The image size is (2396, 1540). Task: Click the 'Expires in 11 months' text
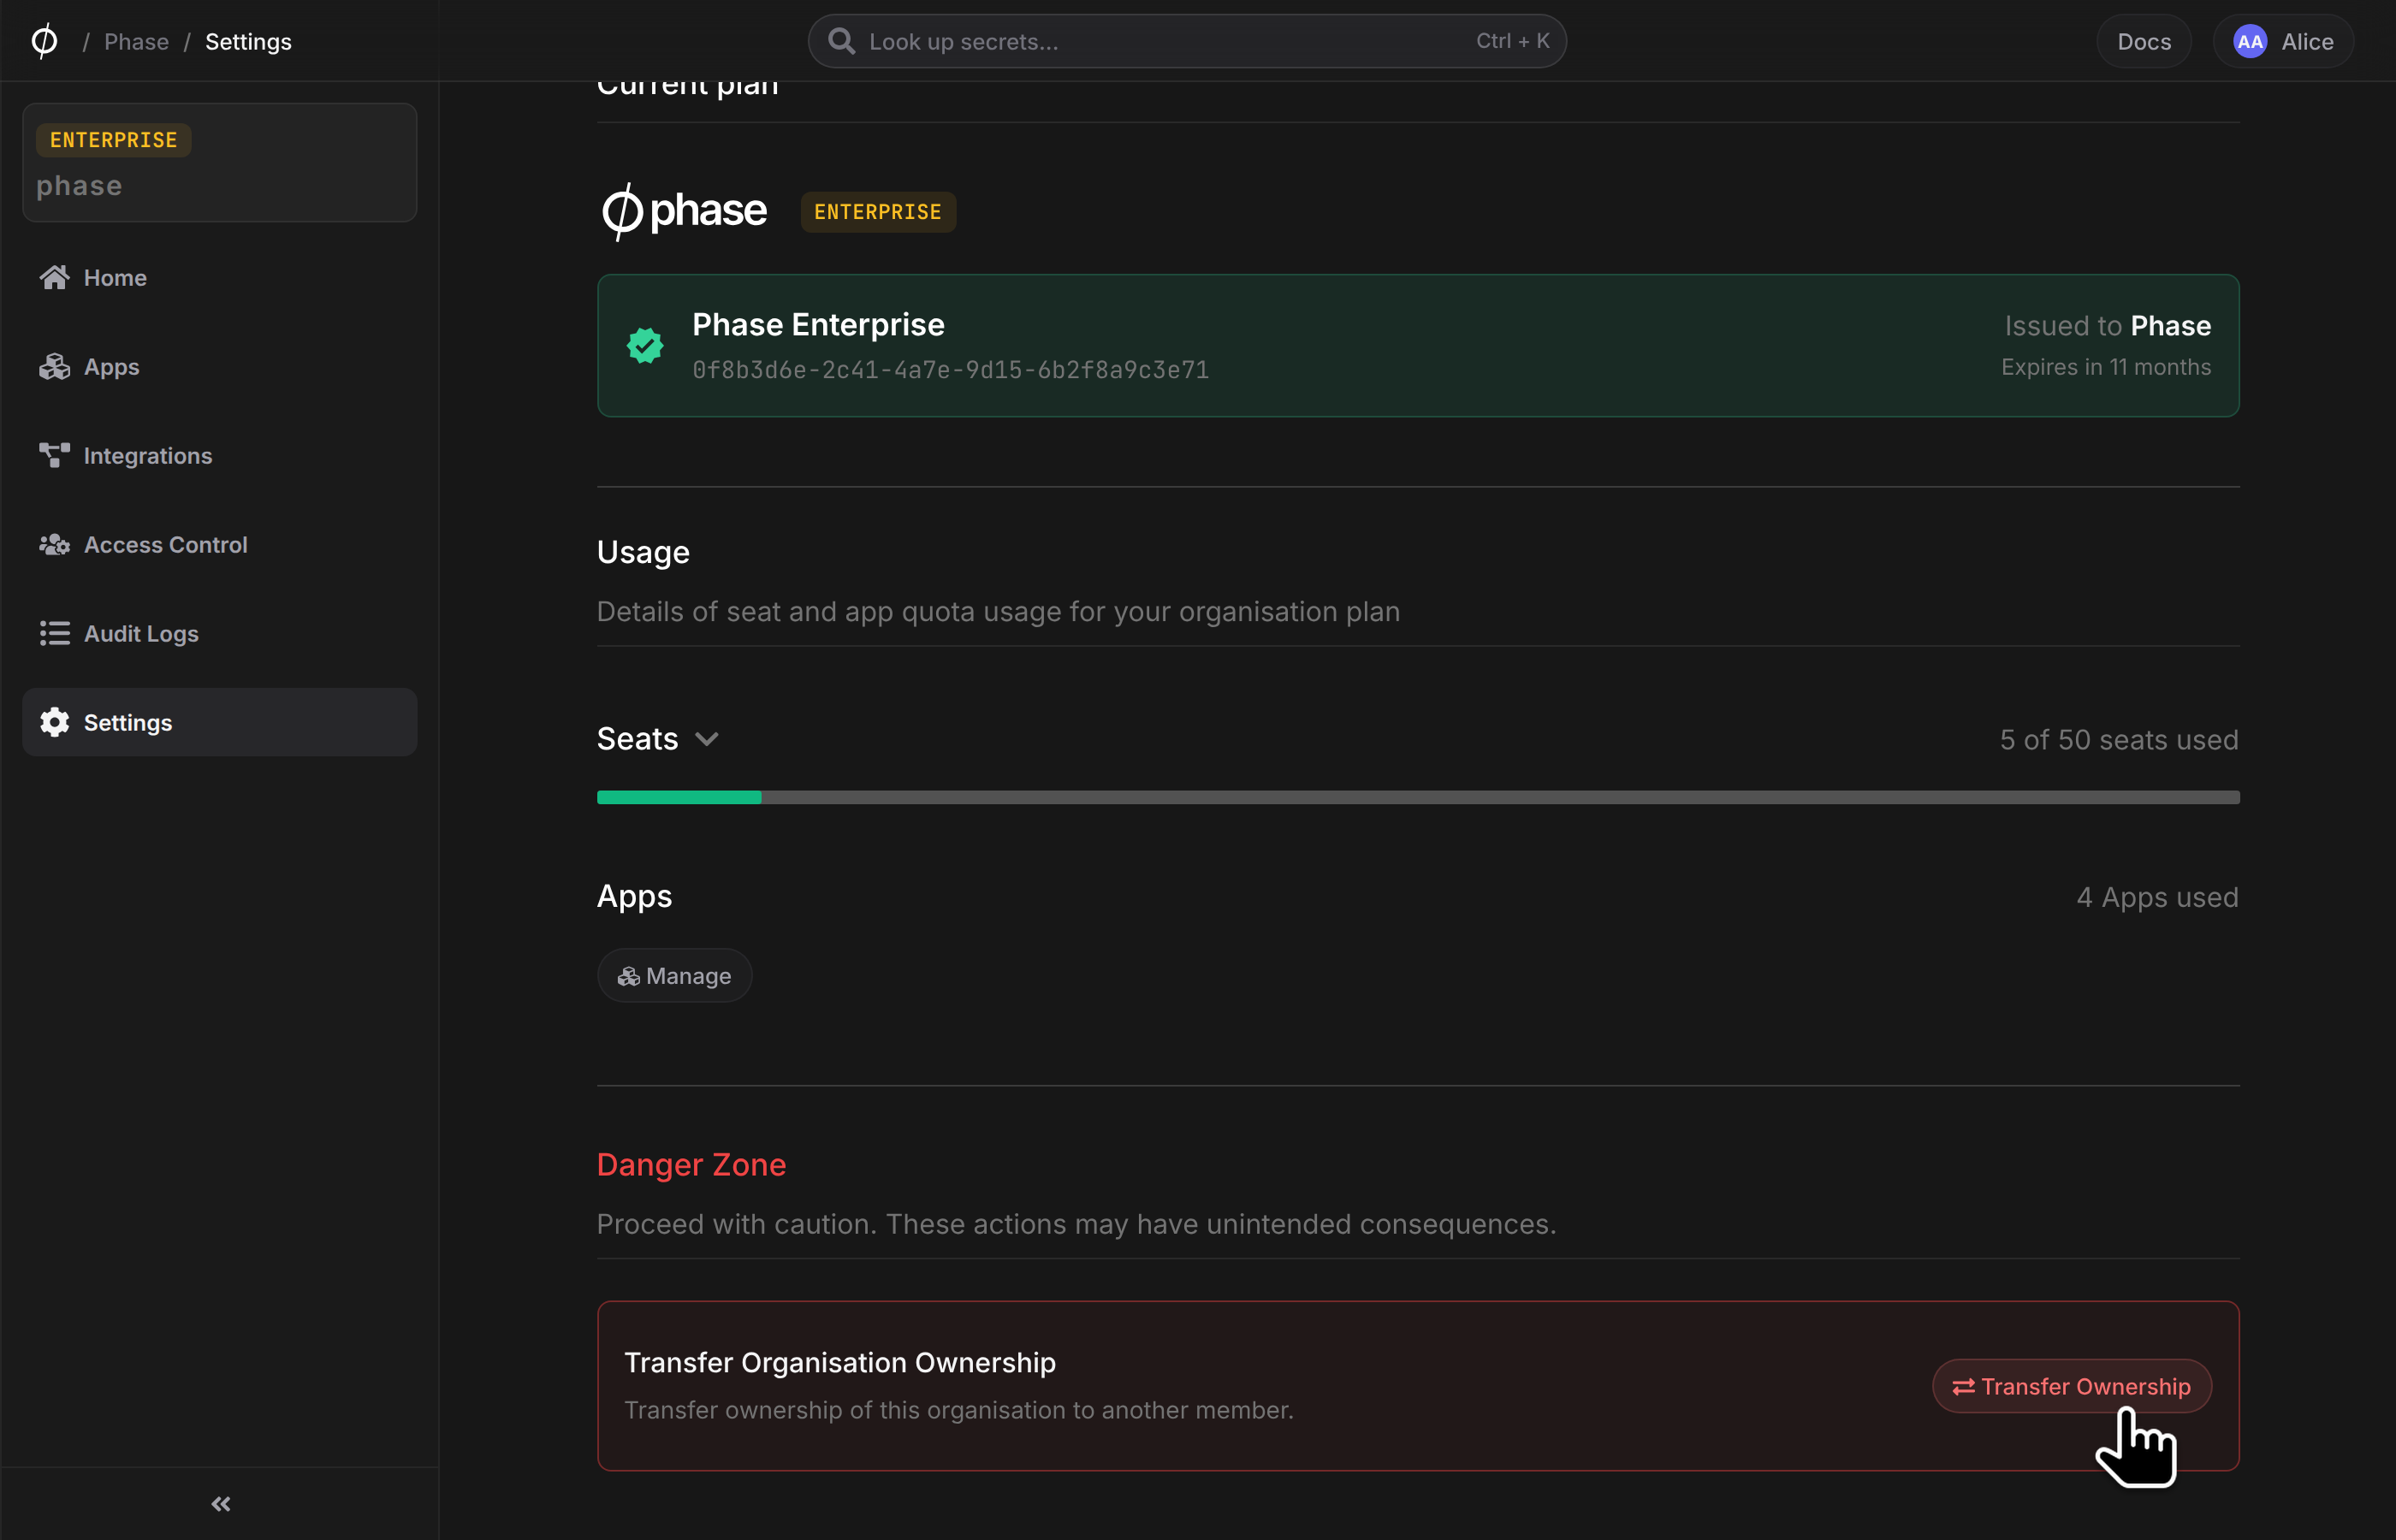[x=2106, y=367]
